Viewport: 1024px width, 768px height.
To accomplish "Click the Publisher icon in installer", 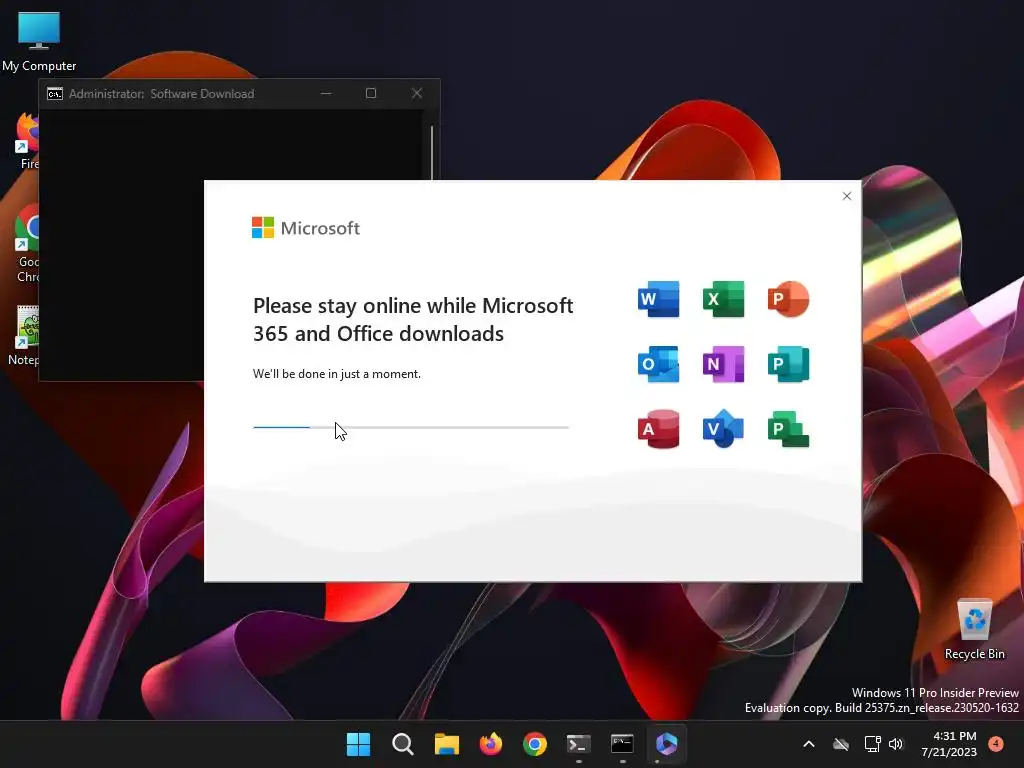I will pyautogui.click(x=788, y=364).
